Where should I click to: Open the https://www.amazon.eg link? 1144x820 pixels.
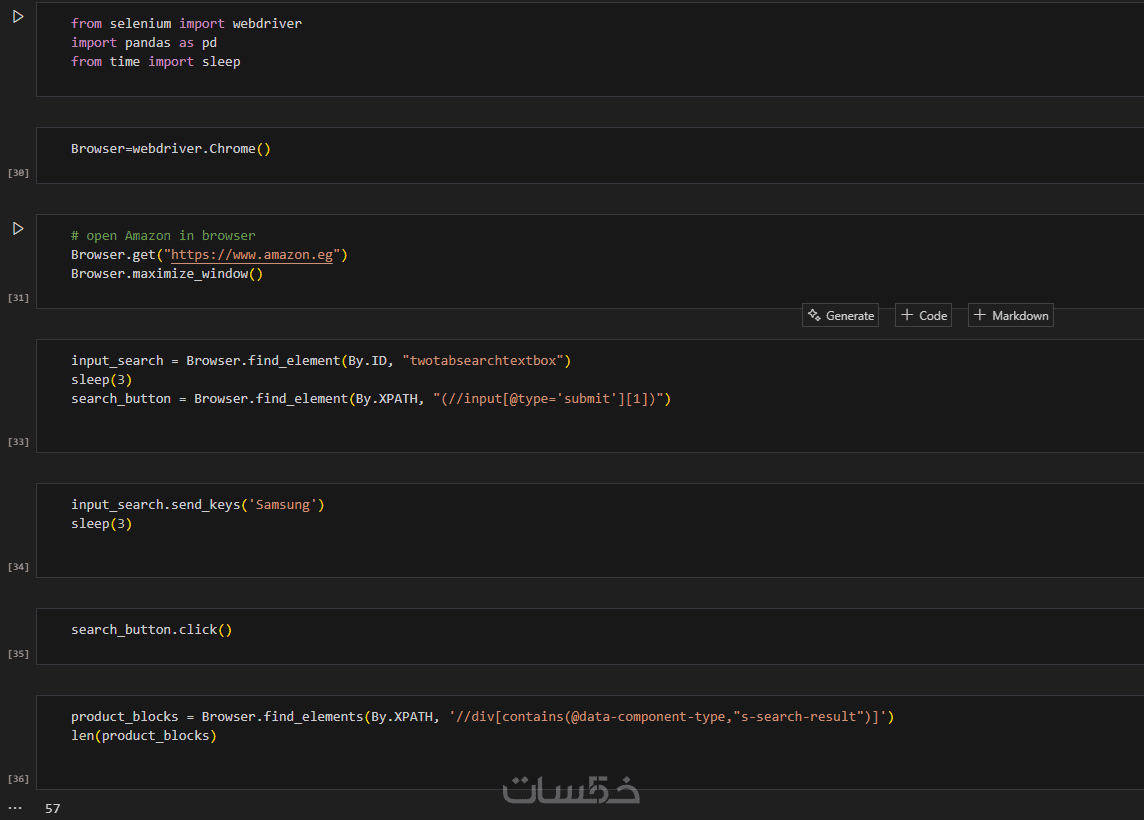tap(252, 255)
